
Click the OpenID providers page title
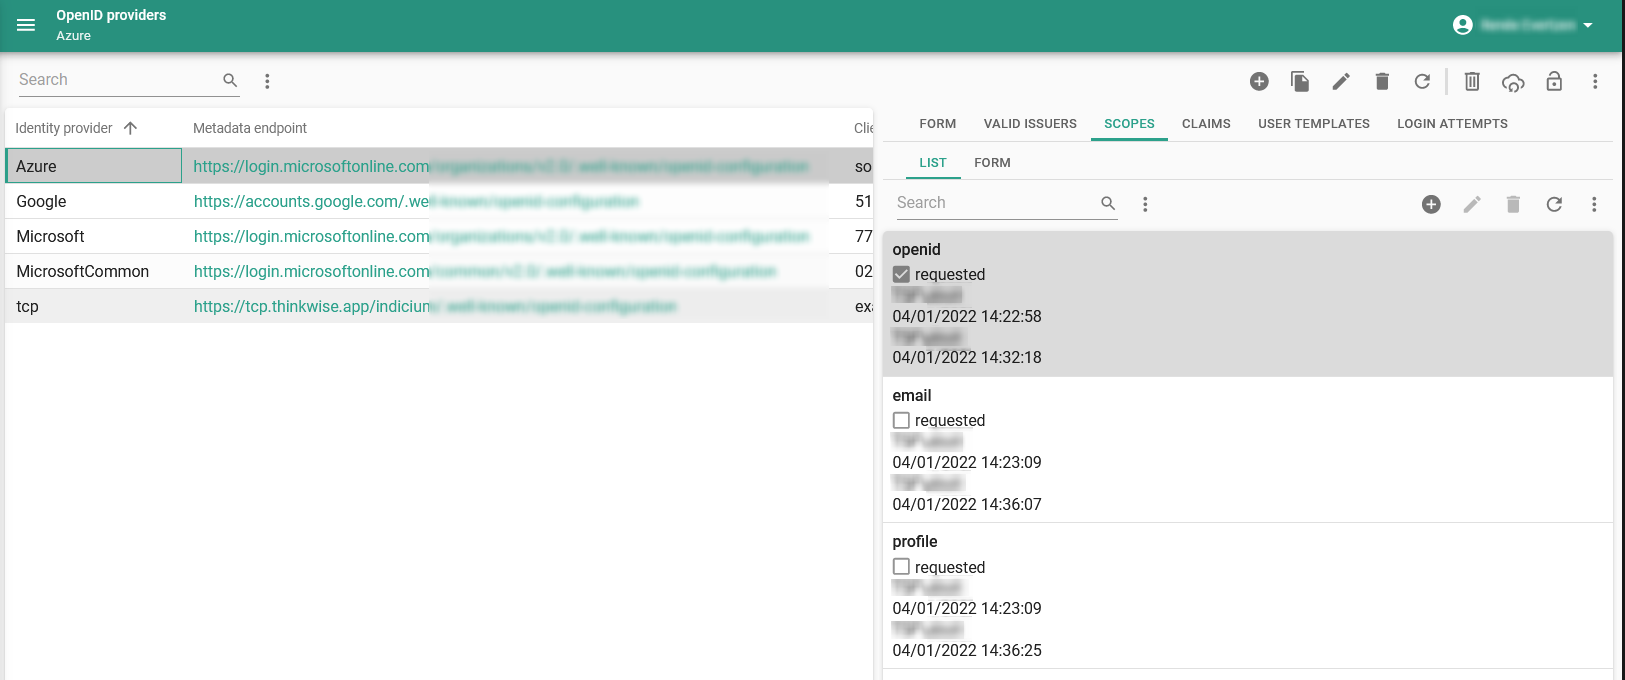point(111,15)
